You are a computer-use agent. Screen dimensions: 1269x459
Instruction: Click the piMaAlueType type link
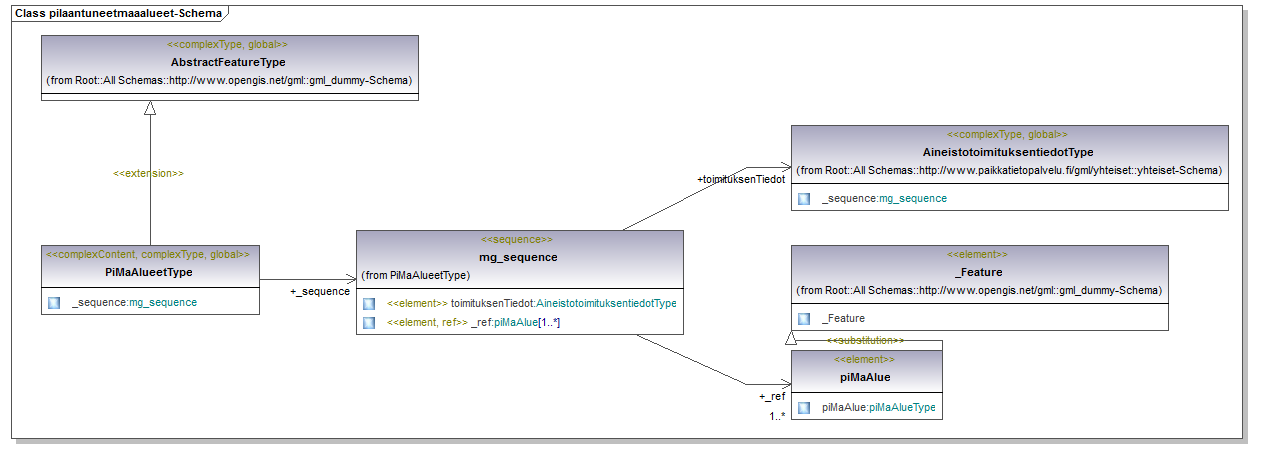902,408
